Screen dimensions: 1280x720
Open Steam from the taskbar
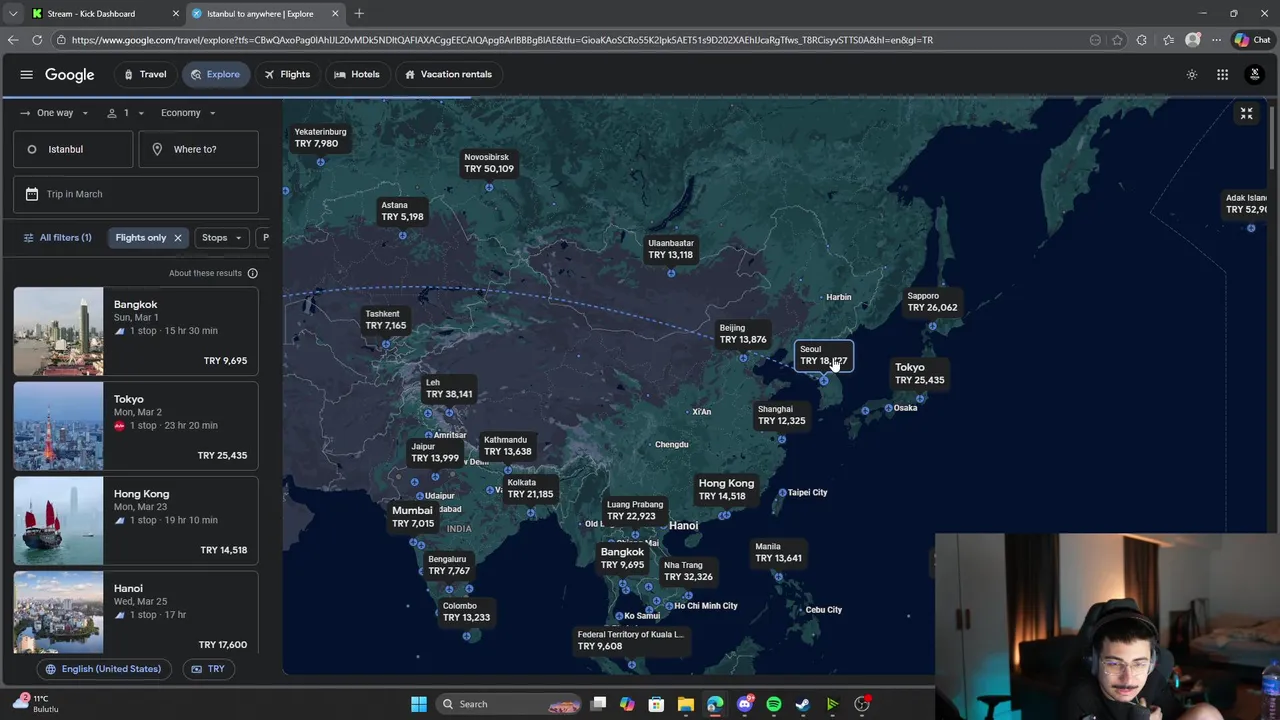coord(802,704)
